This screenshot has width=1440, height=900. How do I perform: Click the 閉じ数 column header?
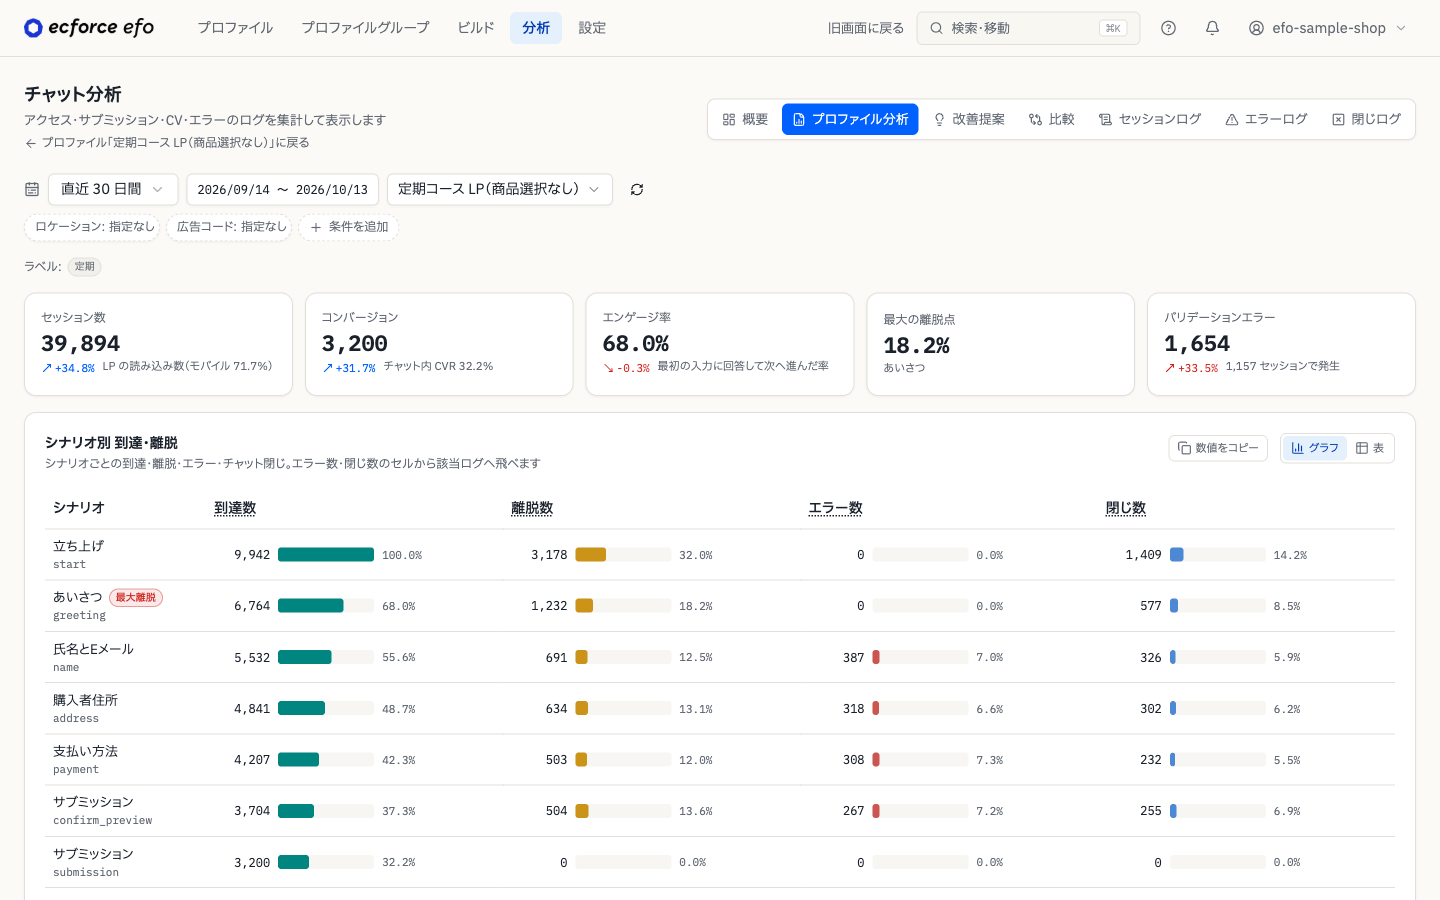tap(1126, 508)
